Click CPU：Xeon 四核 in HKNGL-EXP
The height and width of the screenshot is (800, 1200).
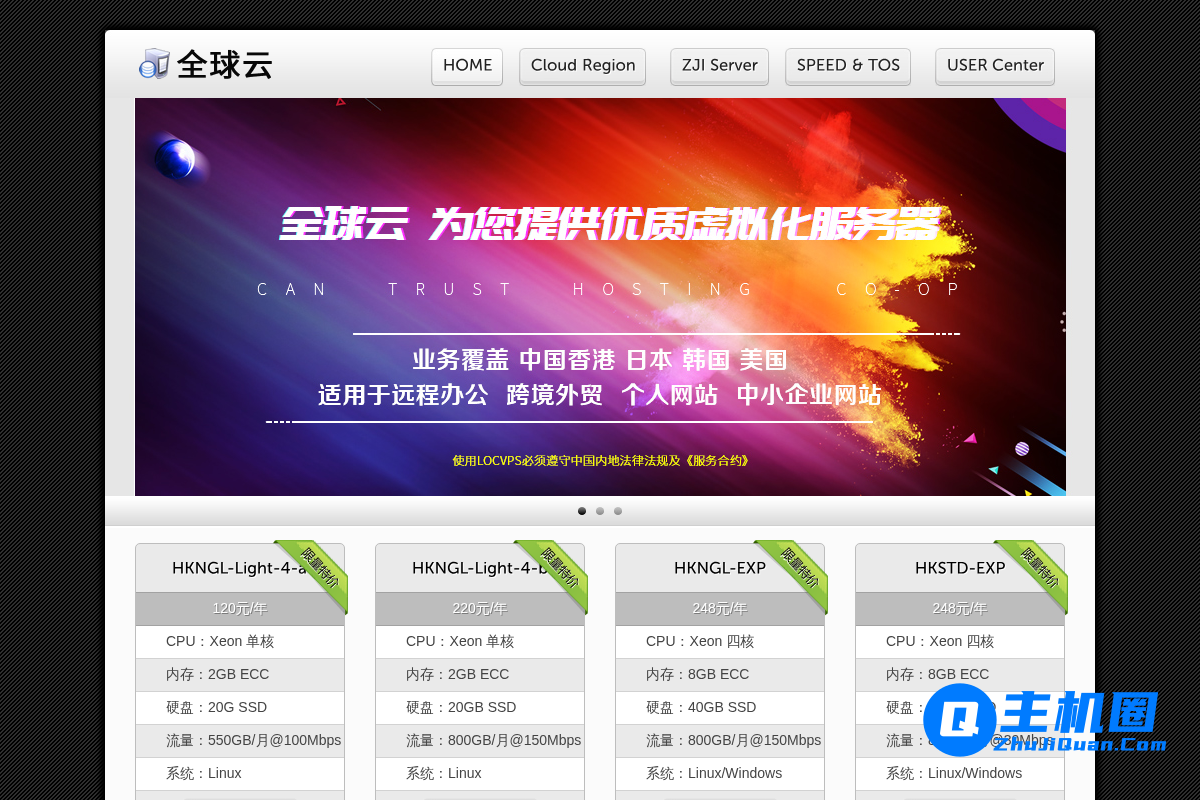coord(720,641)
